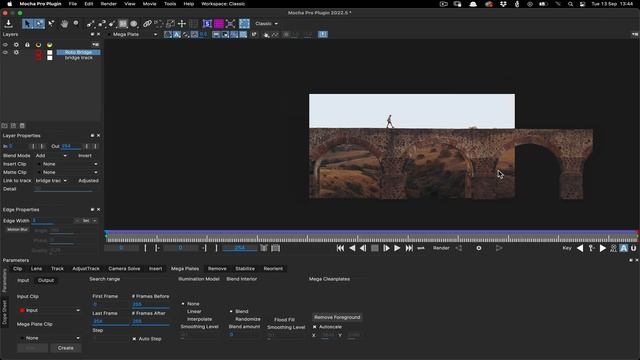Select the Hand pan tool
Image resolution: width=640 pixels, height=360 pixels.
(x=64, y=24)
